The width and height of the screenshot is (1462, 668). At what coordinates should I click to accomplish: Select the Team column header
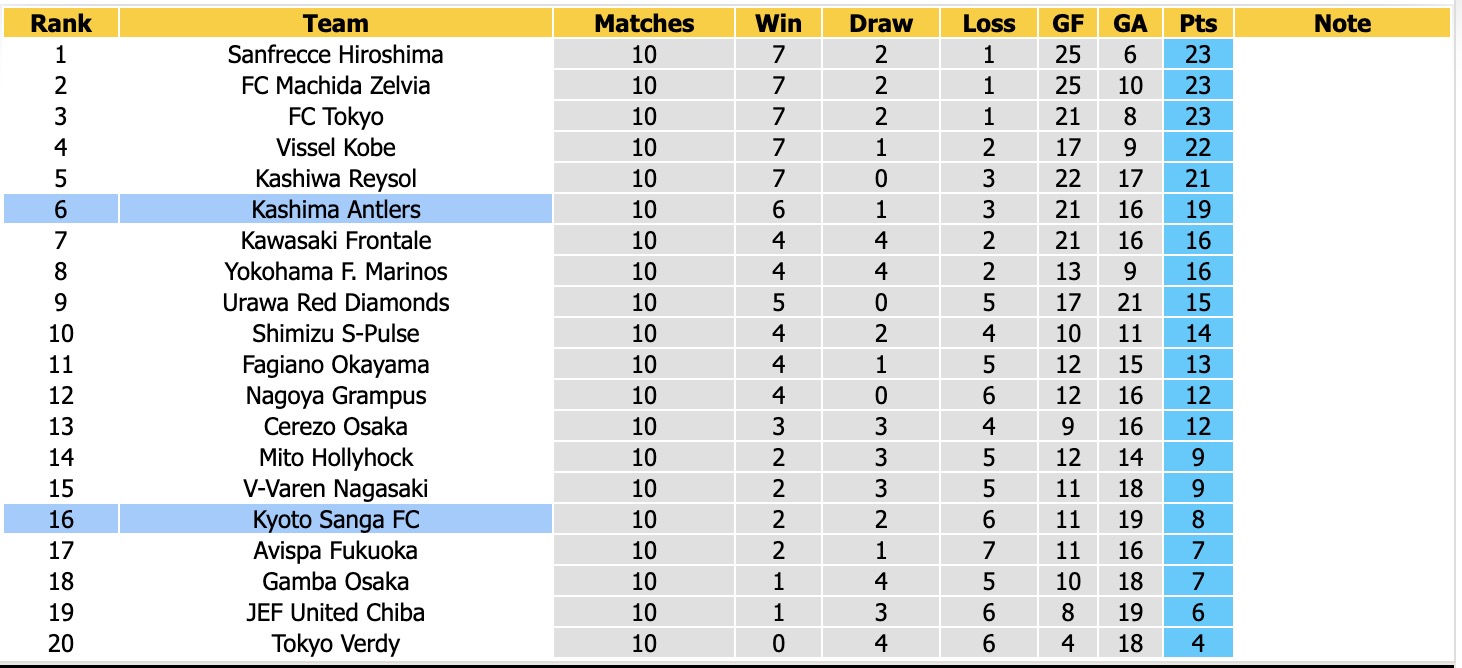pos(336,23)
